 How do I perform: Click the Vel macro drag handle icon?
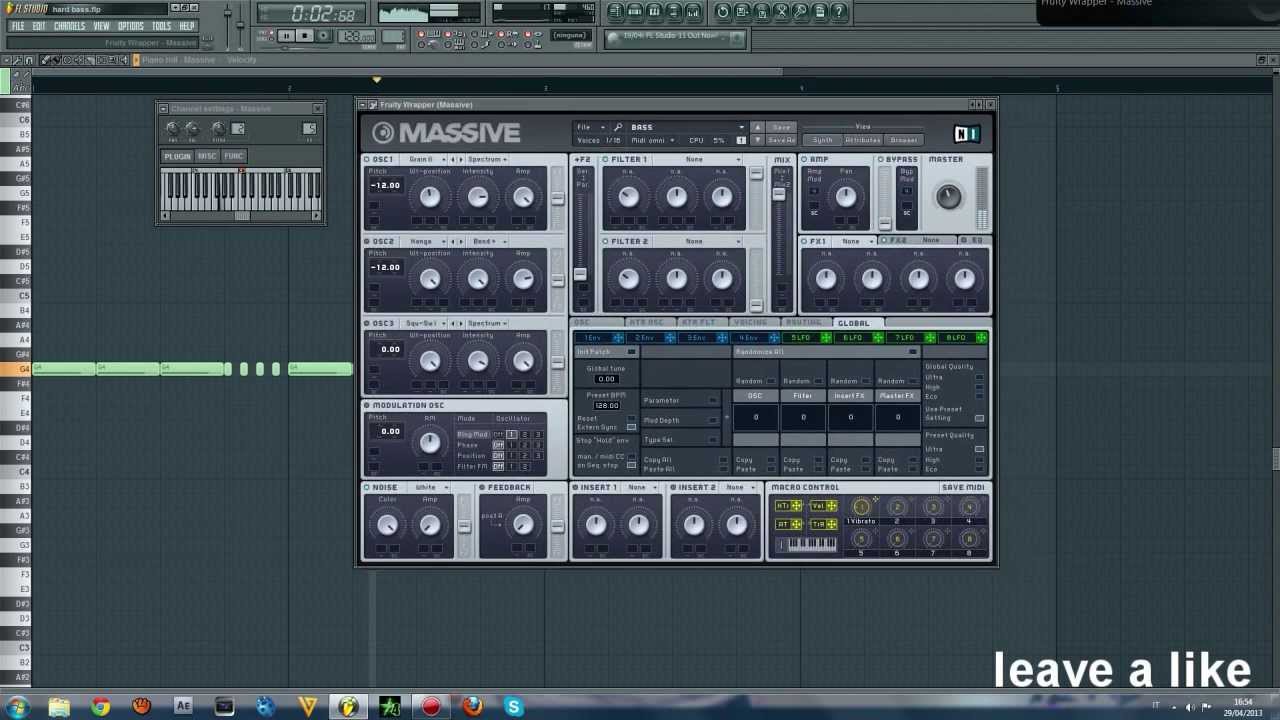coord(831,506)
